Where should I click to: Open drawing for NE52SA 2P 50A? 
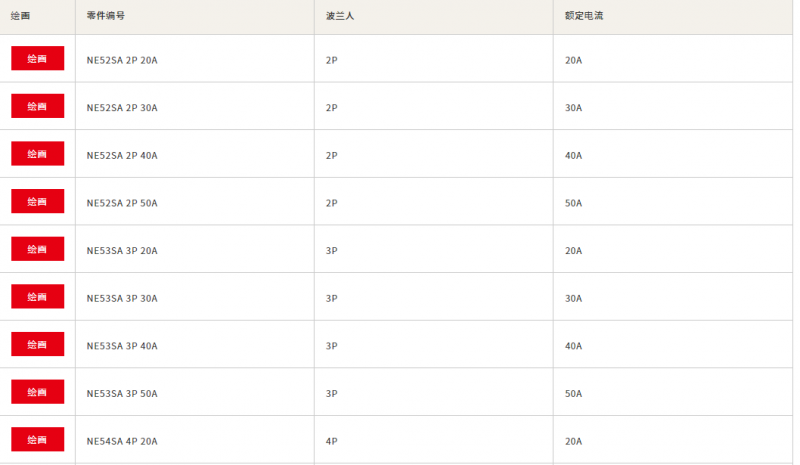pos(38,201)
